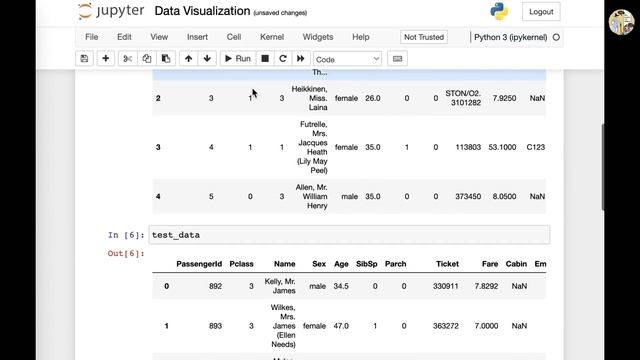The width and height of the screenshot is (640, 360).
Task: Run the selected cell
Action: (x=238, y=59)
